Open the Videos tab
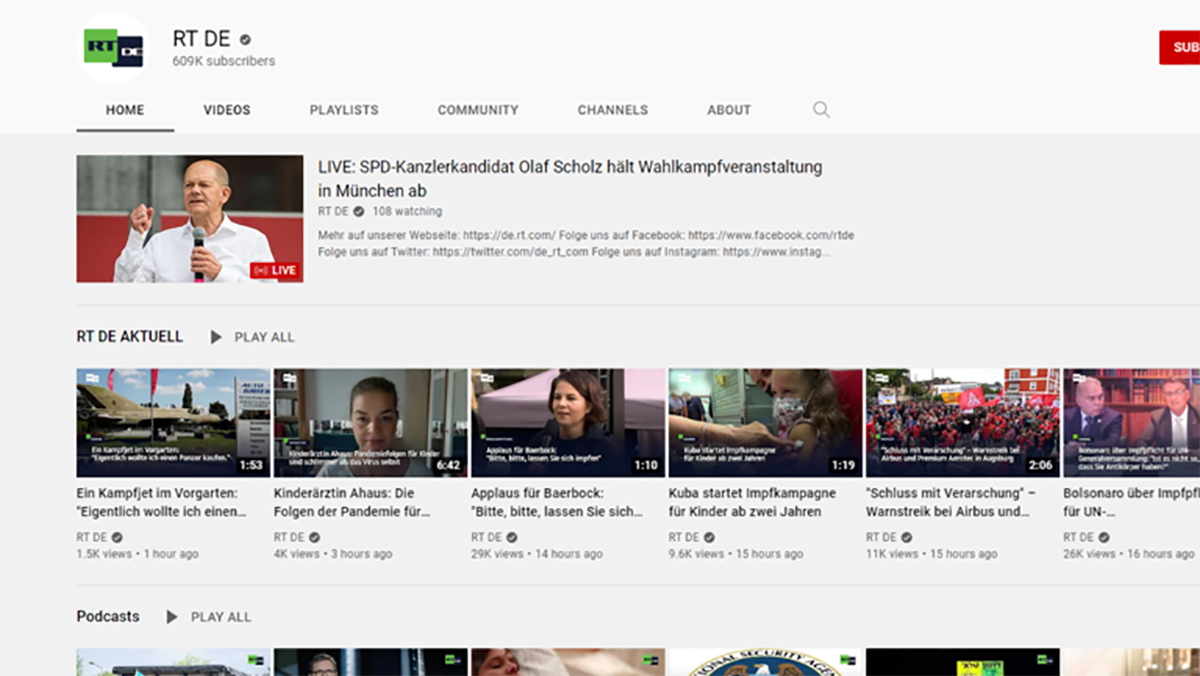The image size is (1200, 676). tap(227, 110)
